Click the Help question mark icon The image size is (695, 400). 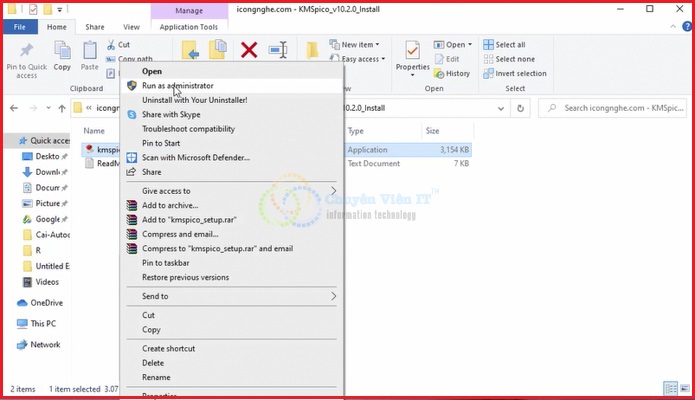687,27
